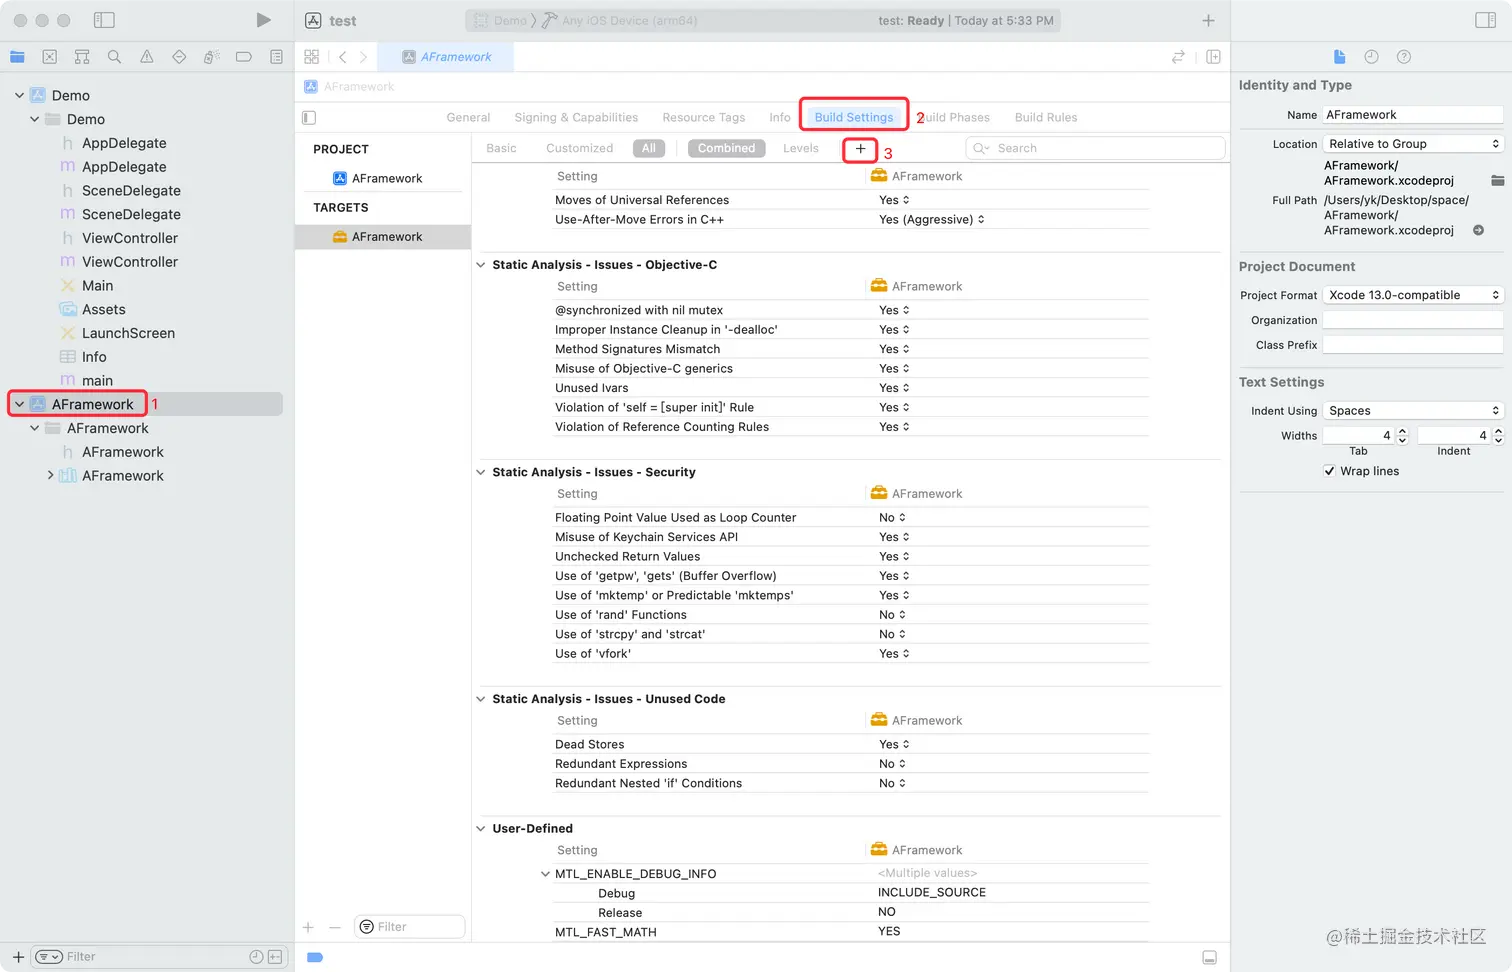Open the History inspector clock icon
This screenshot has height=972, width=1512.
pos(1371,57)
